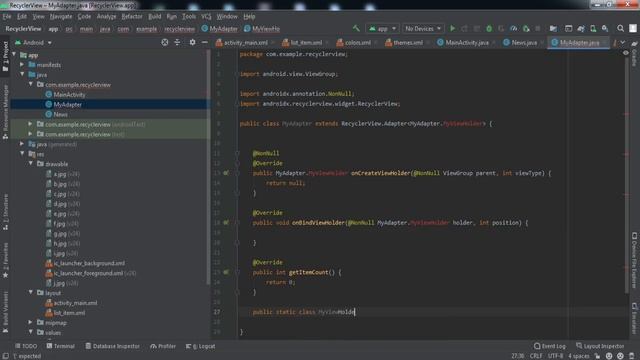Image resolution: width=640 pixels, height=360 pixels.
Task: Click override gutter icon for onBindViewHolder
Action: click(226, 223)
